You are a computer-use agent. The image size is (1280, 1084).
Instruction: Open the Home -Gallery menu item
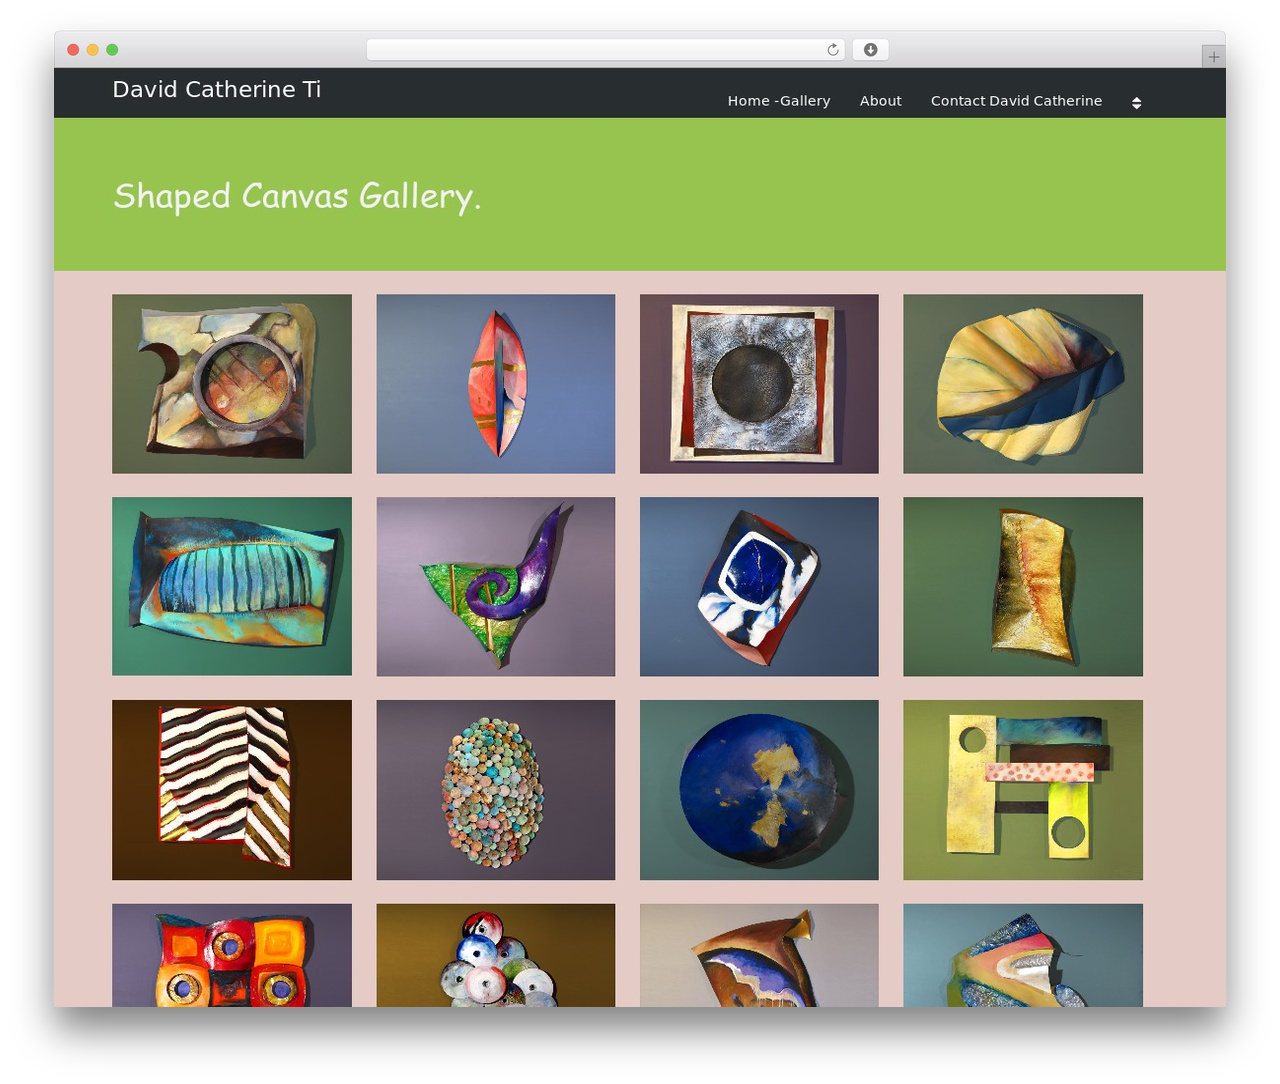coord(779,101)
